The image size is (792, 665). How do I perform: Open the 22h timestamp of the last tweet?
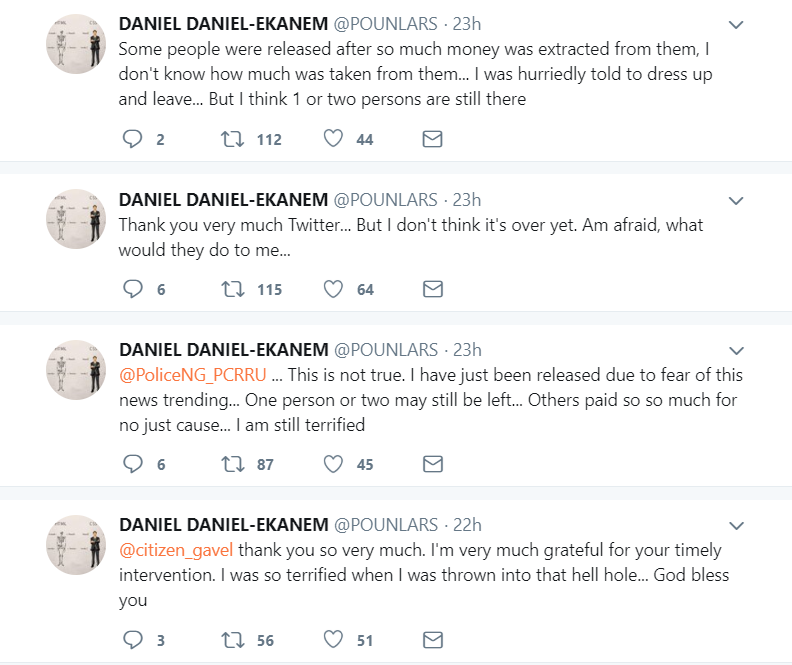click(x=467, y=525)
